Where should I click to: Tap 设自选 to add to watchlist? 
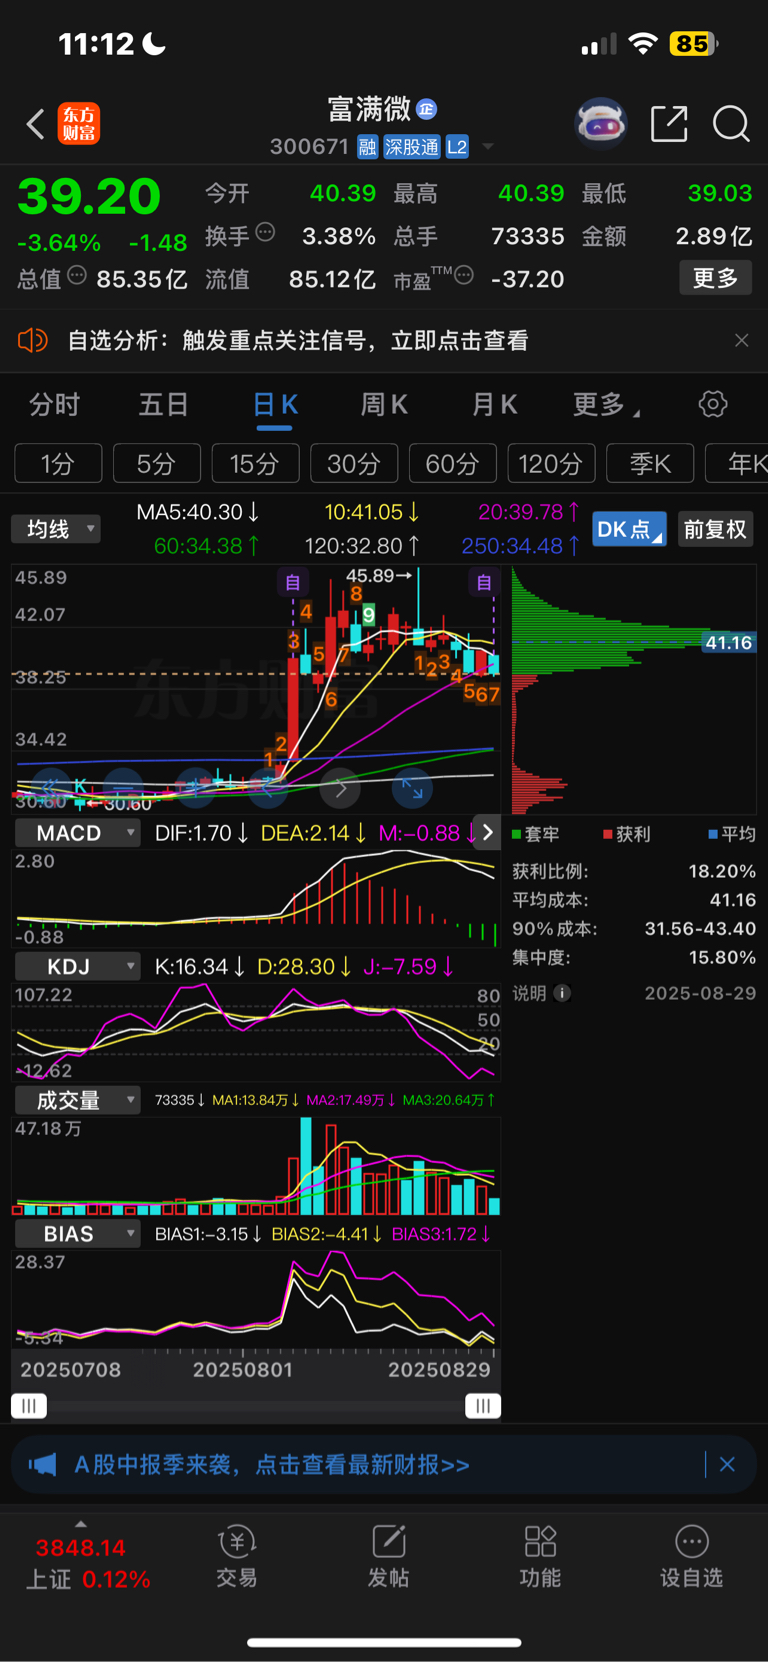691,1557
